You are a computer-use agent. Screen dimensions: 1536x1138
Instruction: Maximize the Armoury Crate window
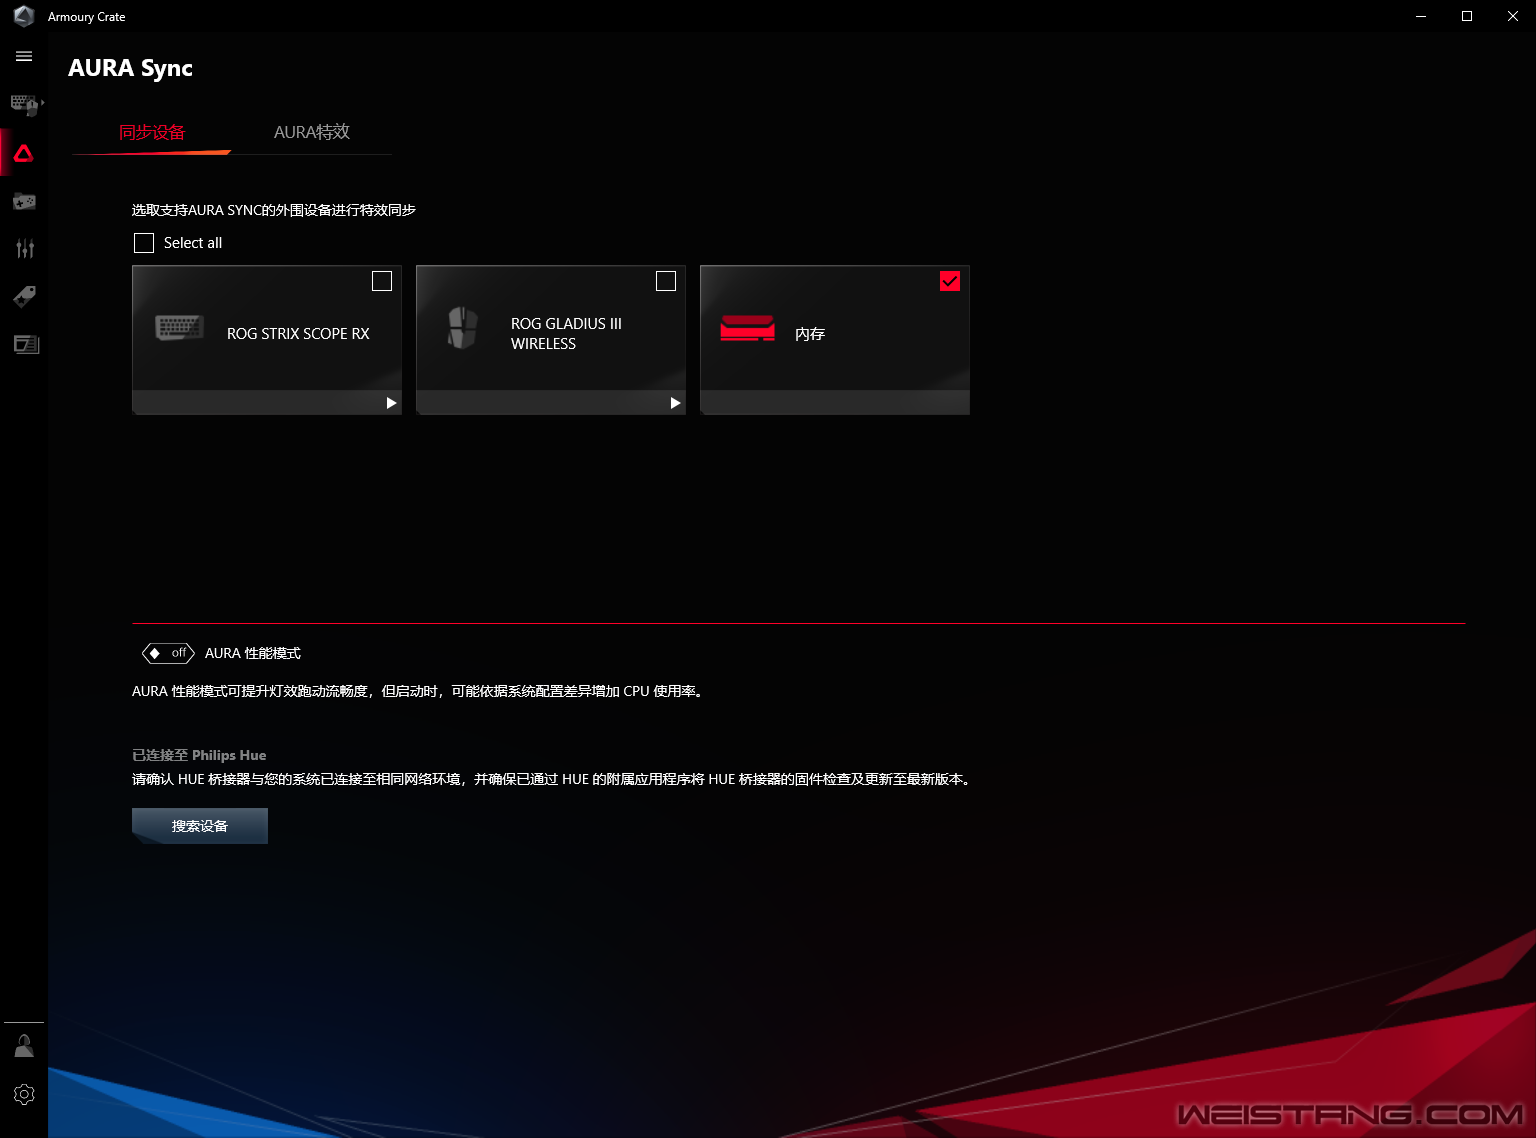point(1467,16)
